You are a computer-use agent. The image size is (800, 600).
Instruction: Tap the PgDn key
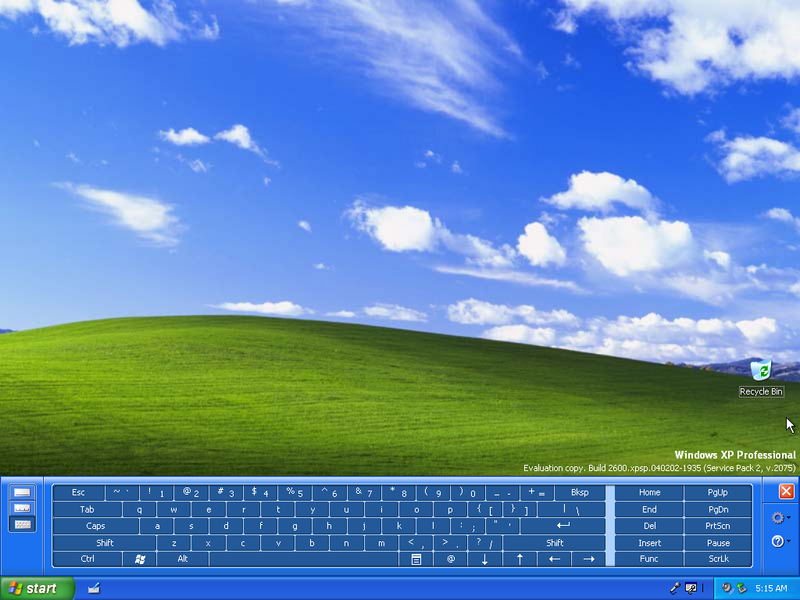click(x=718, y=510)
